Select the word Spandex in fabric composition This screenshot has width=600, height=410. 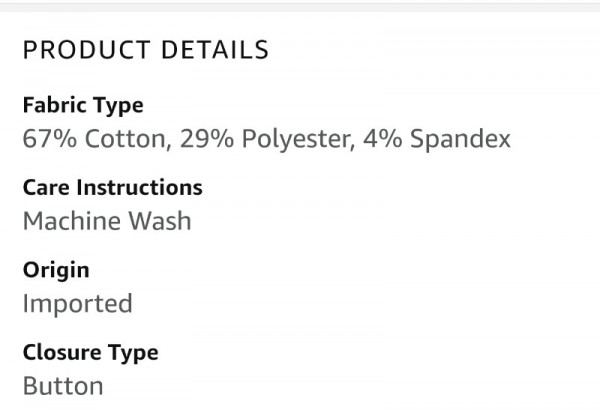[460, 140]
